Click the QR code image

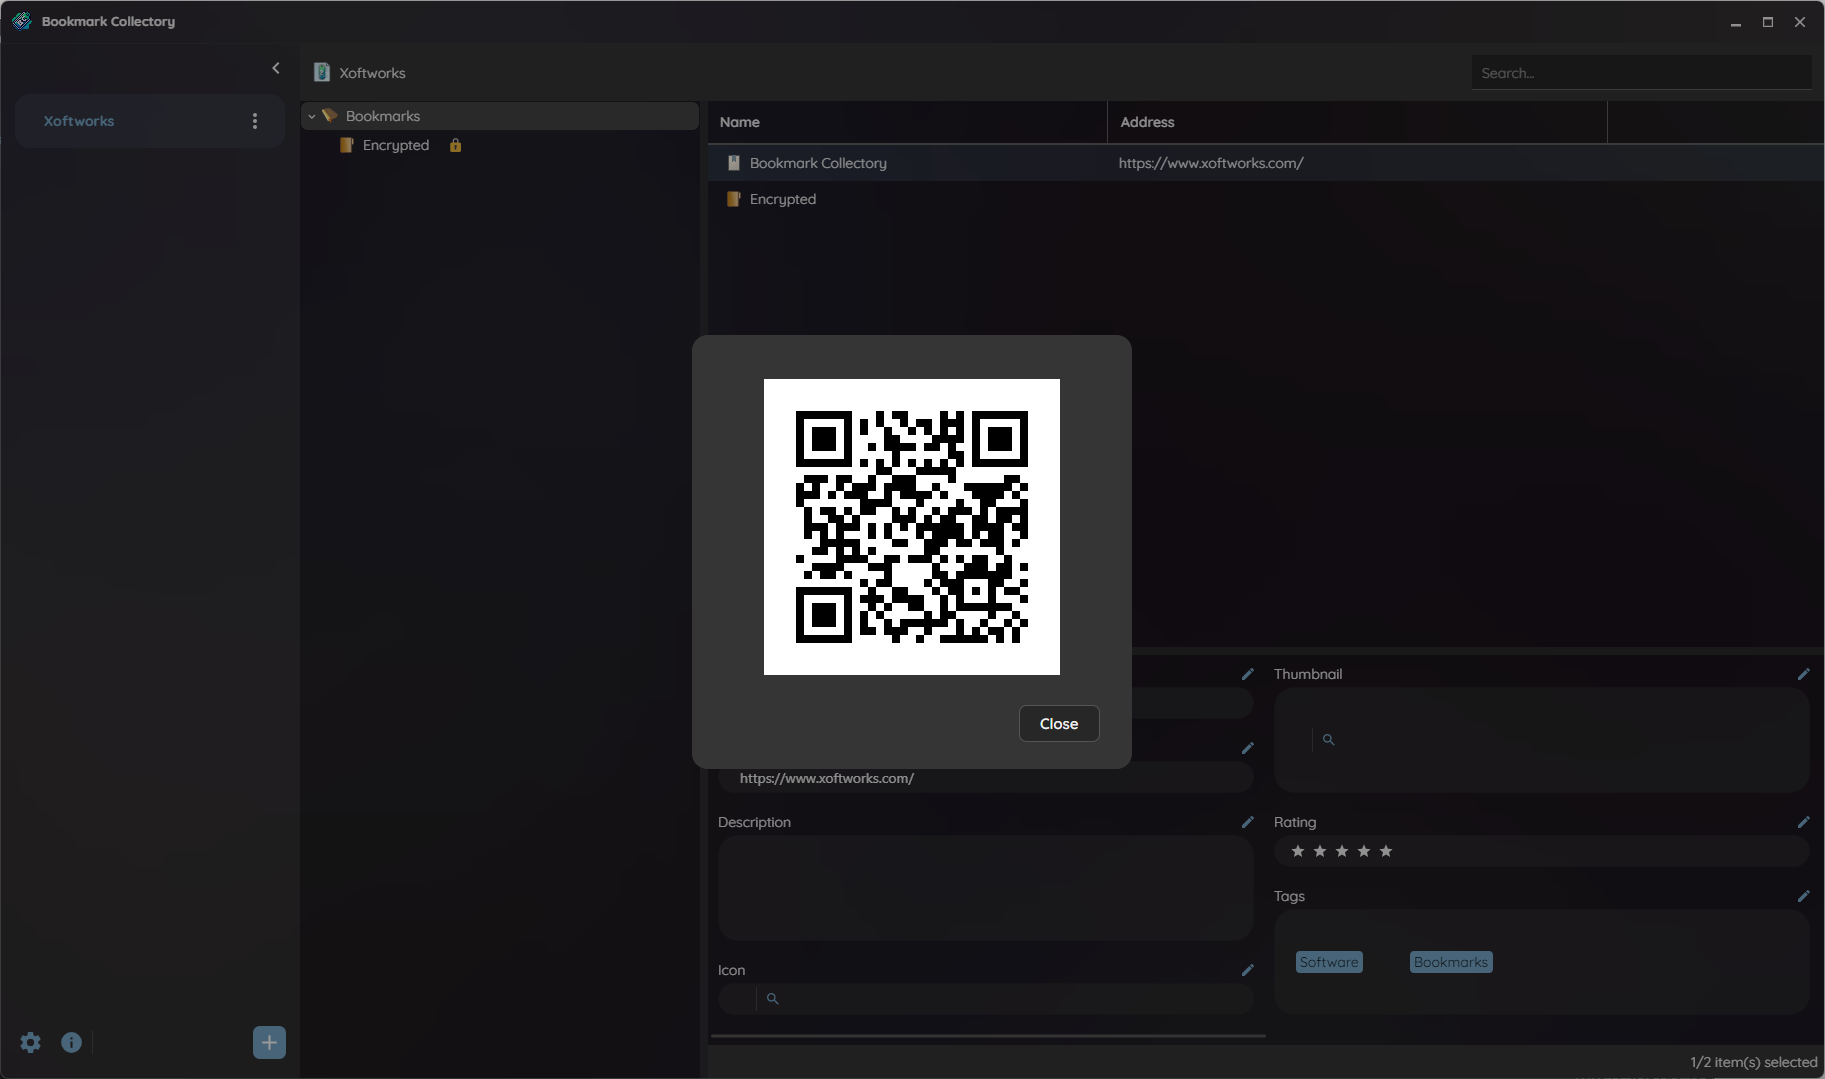(x=911, y=527)
